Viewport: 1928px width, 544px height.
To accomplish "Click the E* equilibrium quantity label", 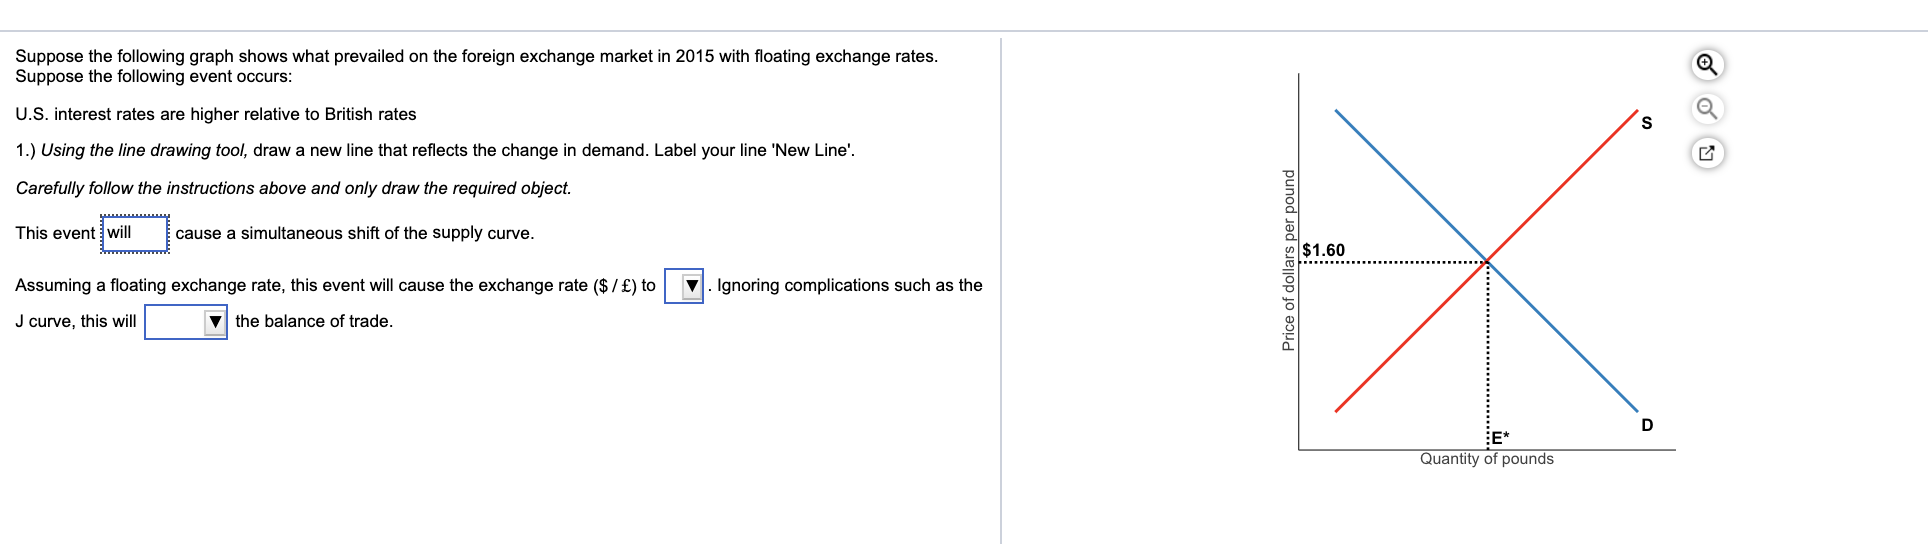I will 1500,438.
